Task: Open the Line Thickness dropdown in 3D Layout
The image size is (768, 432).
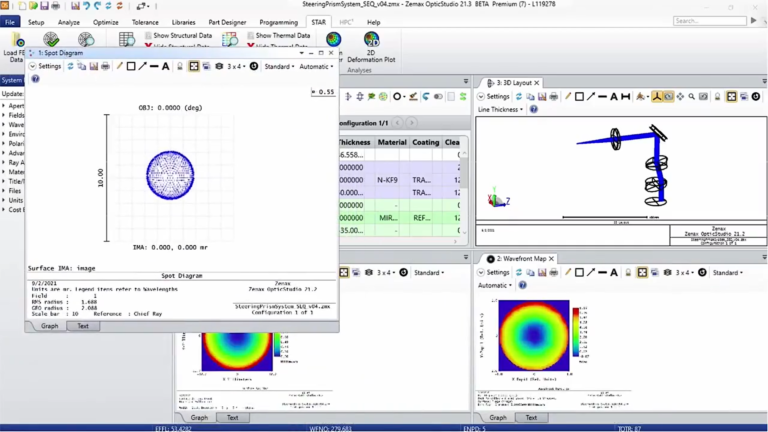Action: [500, 109]
